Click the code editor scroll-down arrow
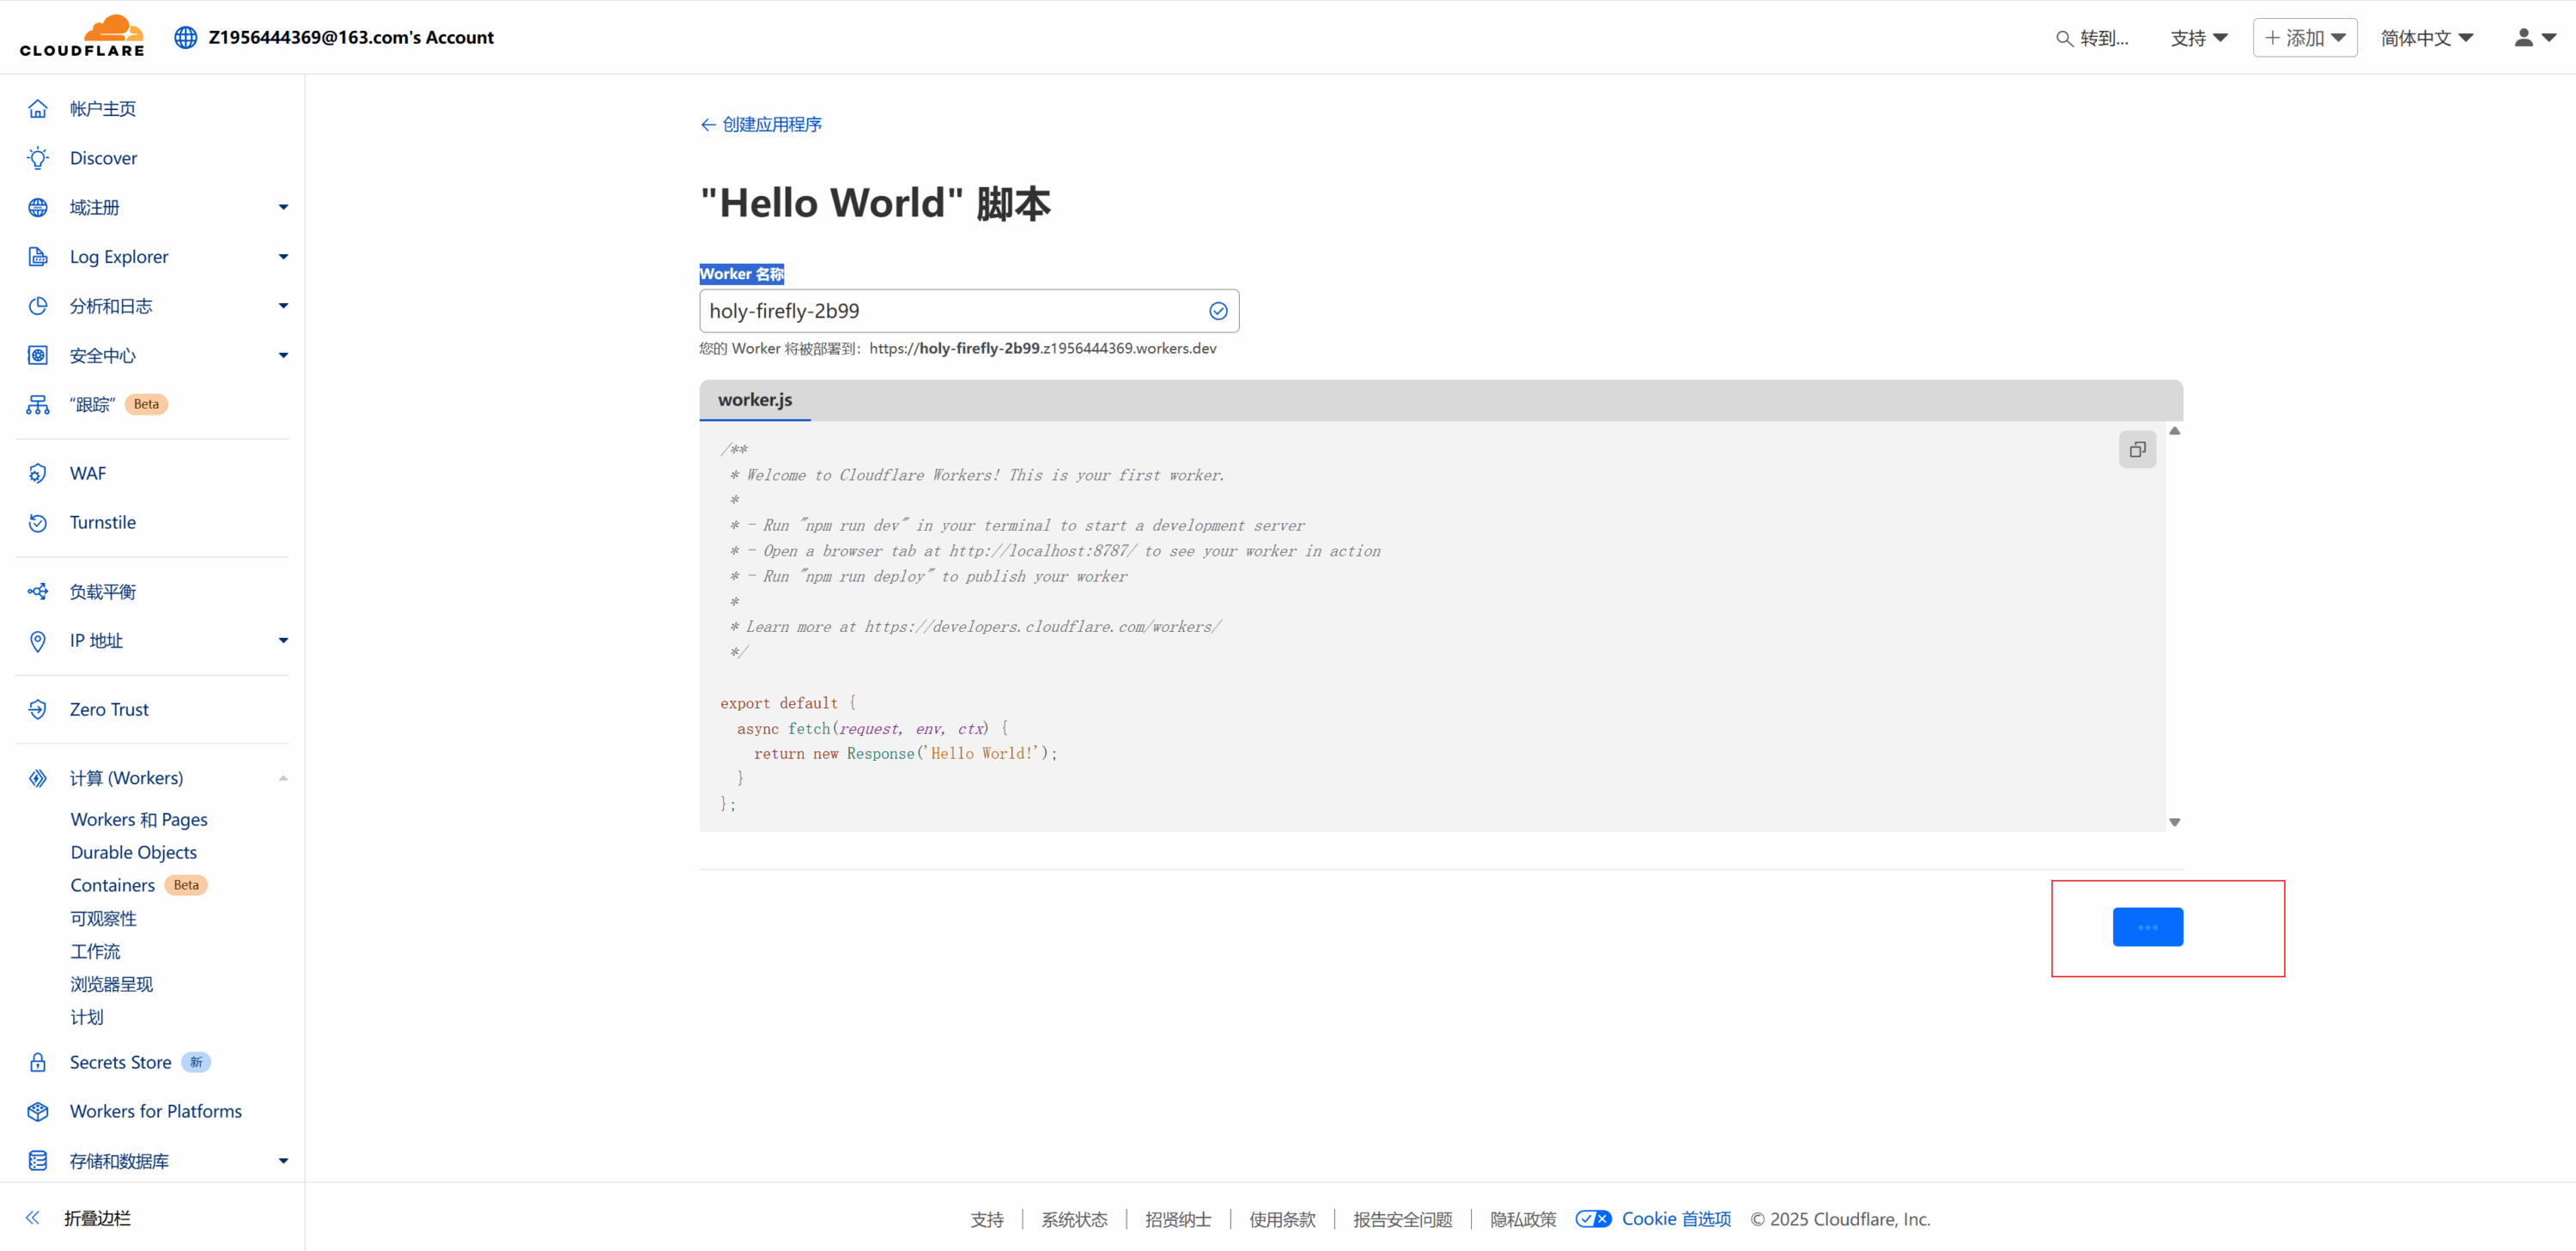Screen dimensions: 2576x1251 (2174, 822)
